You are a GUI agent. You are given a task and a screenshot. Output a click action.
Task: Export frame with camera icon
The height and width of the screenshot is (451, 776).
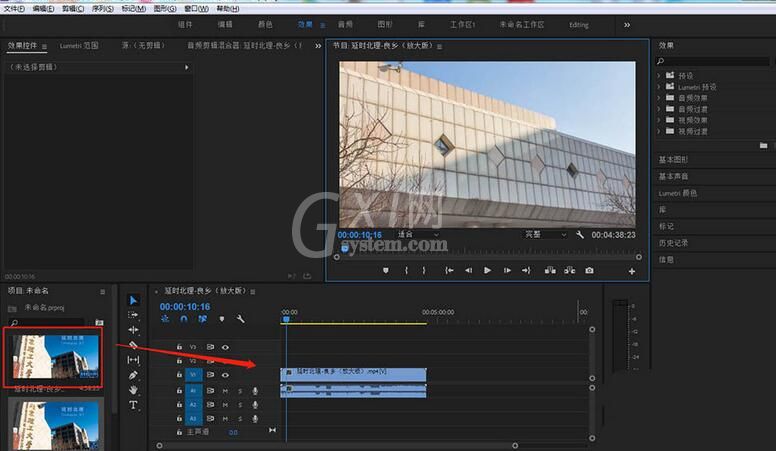coord(589,270)
